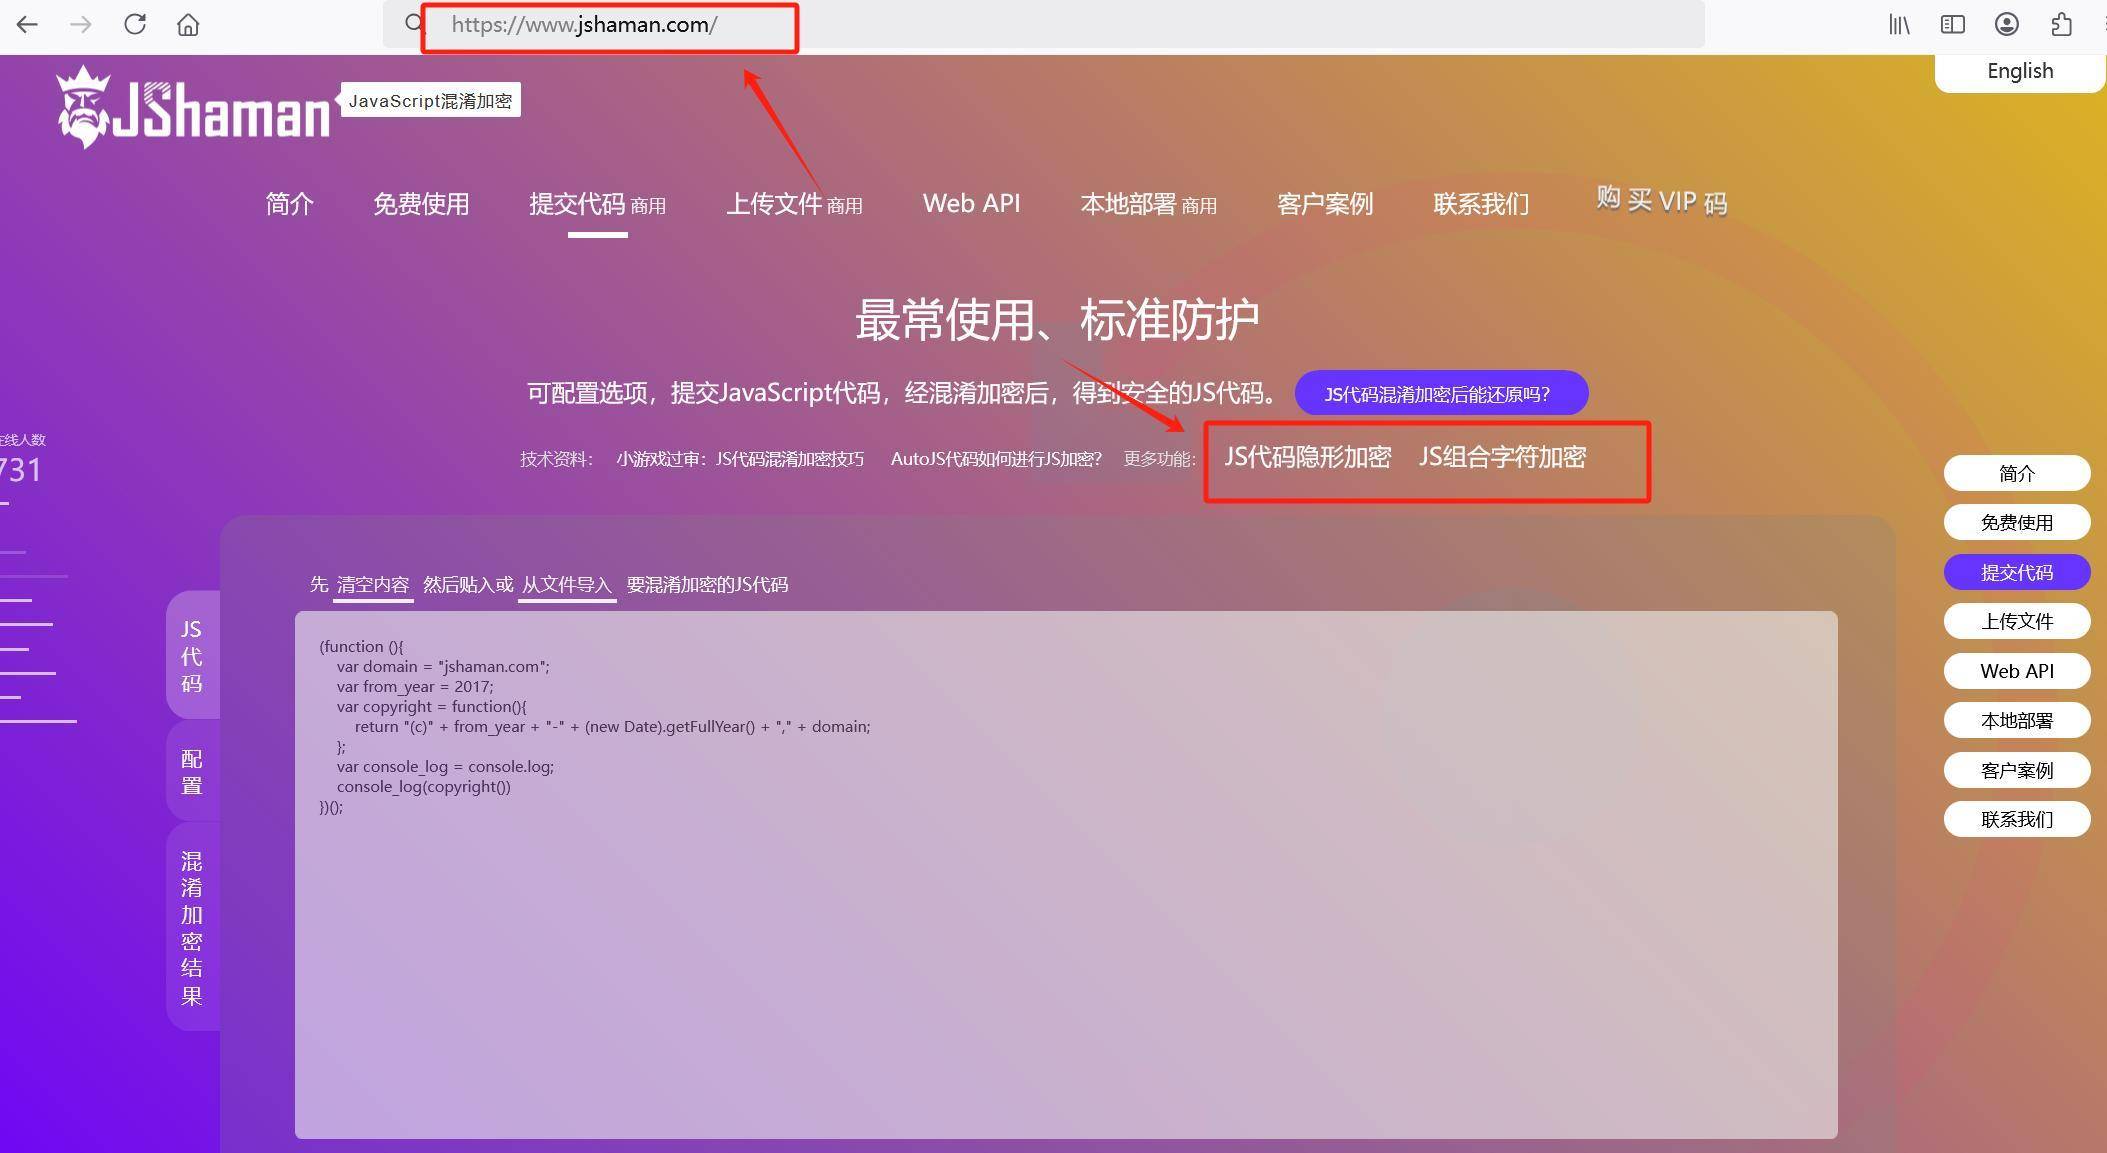
Task: Click the 最常使用、标准防护 heading
Action: tap(1057, 320)
